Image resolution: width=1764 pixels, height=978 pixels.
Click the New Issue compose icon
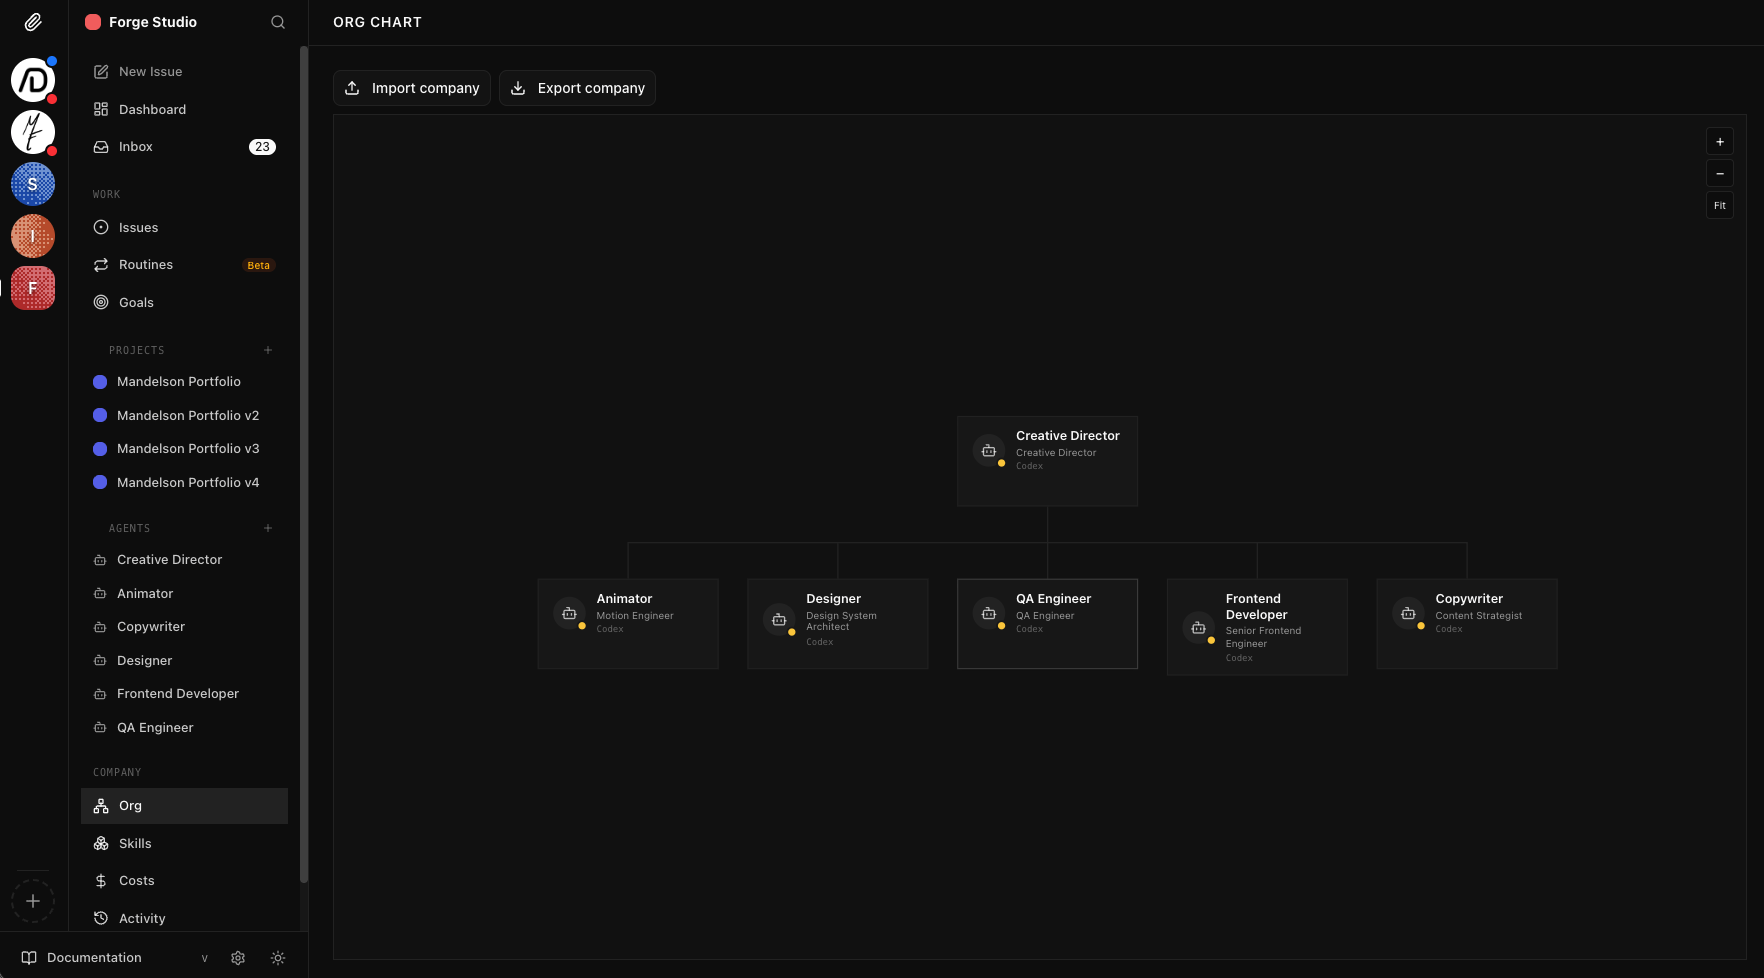pos(101,71)
